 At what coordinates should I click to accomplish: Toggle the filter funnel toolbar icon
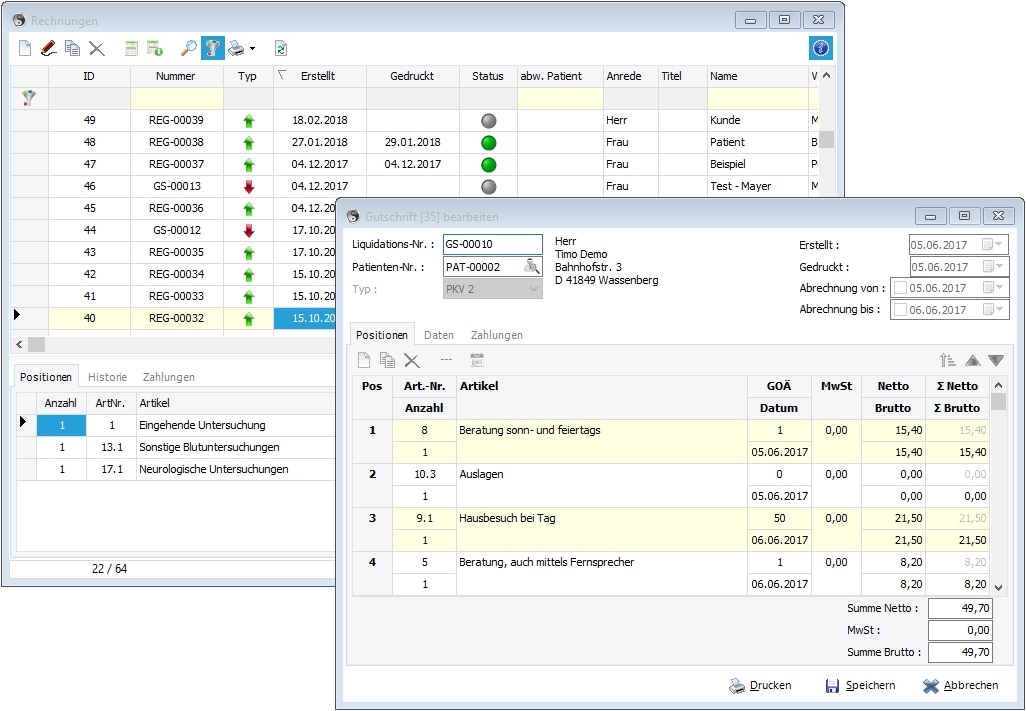[212, 48]
